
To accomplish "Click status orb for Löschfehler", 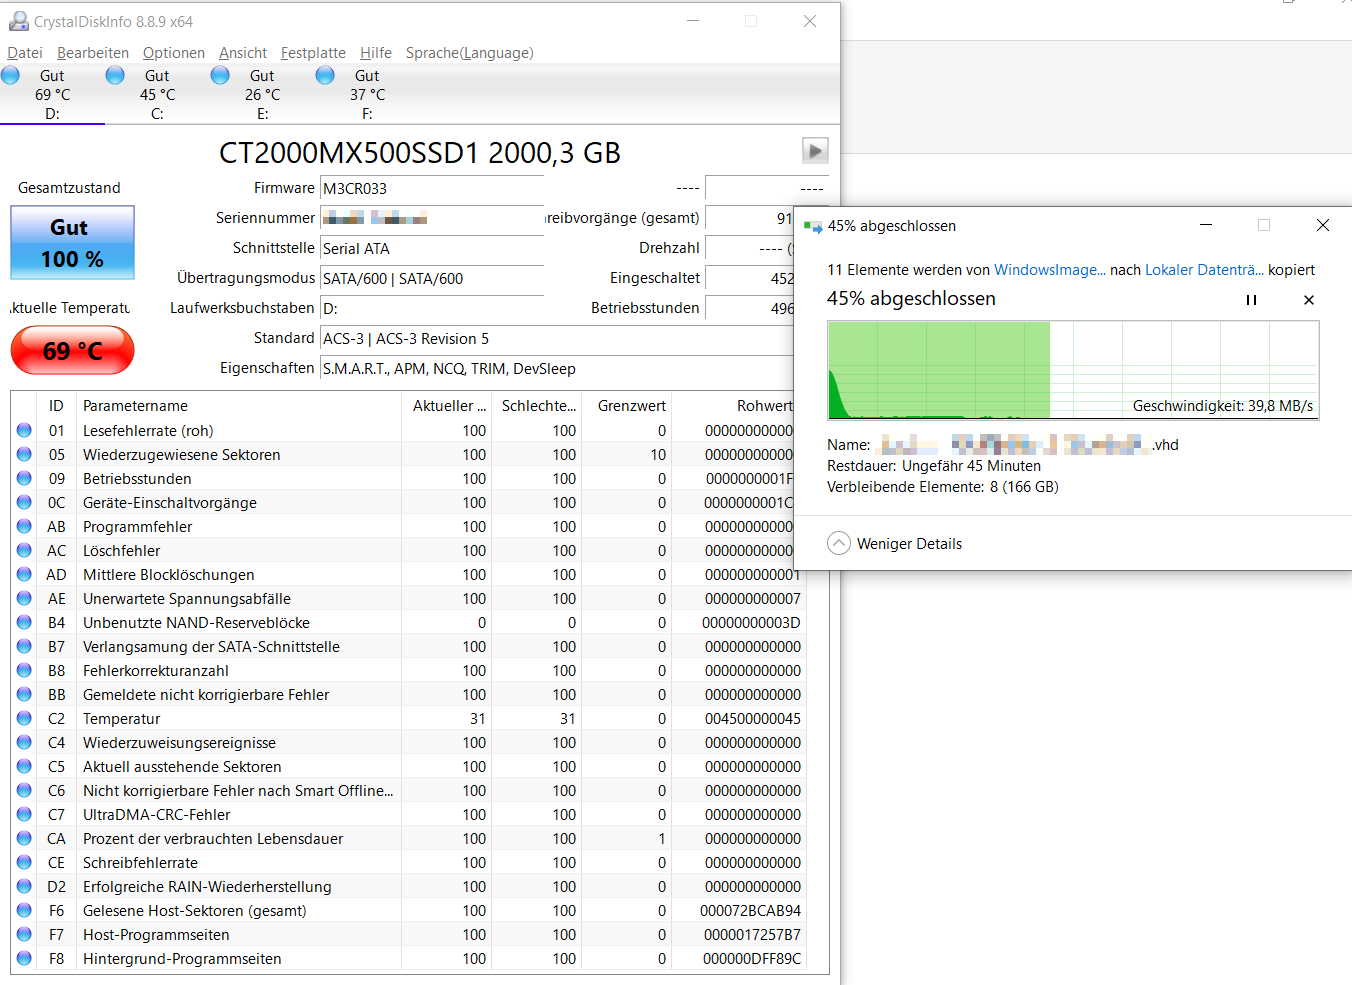I will pyautogui.click(x=24, y=550).
